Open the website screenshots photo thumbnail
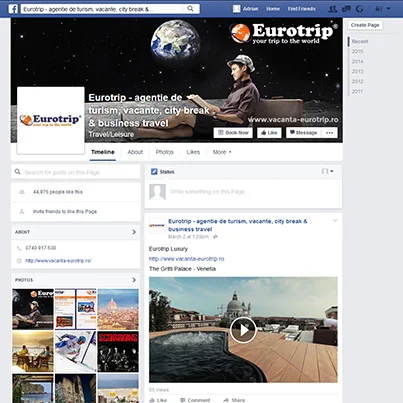Image resolution: width=403 pixels, height=403 pixels. click(76, 309)
